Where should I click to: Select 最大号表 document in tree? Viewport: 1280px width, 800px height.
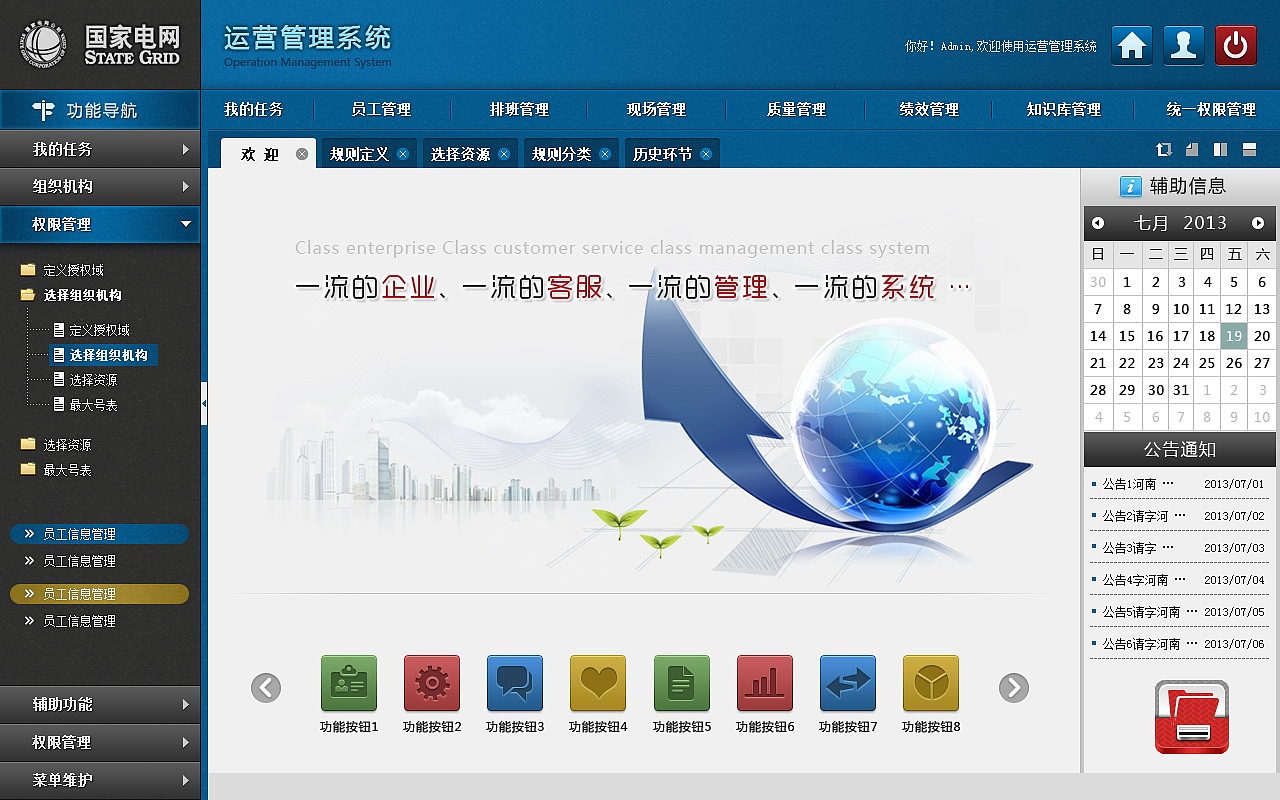[86, 405]
